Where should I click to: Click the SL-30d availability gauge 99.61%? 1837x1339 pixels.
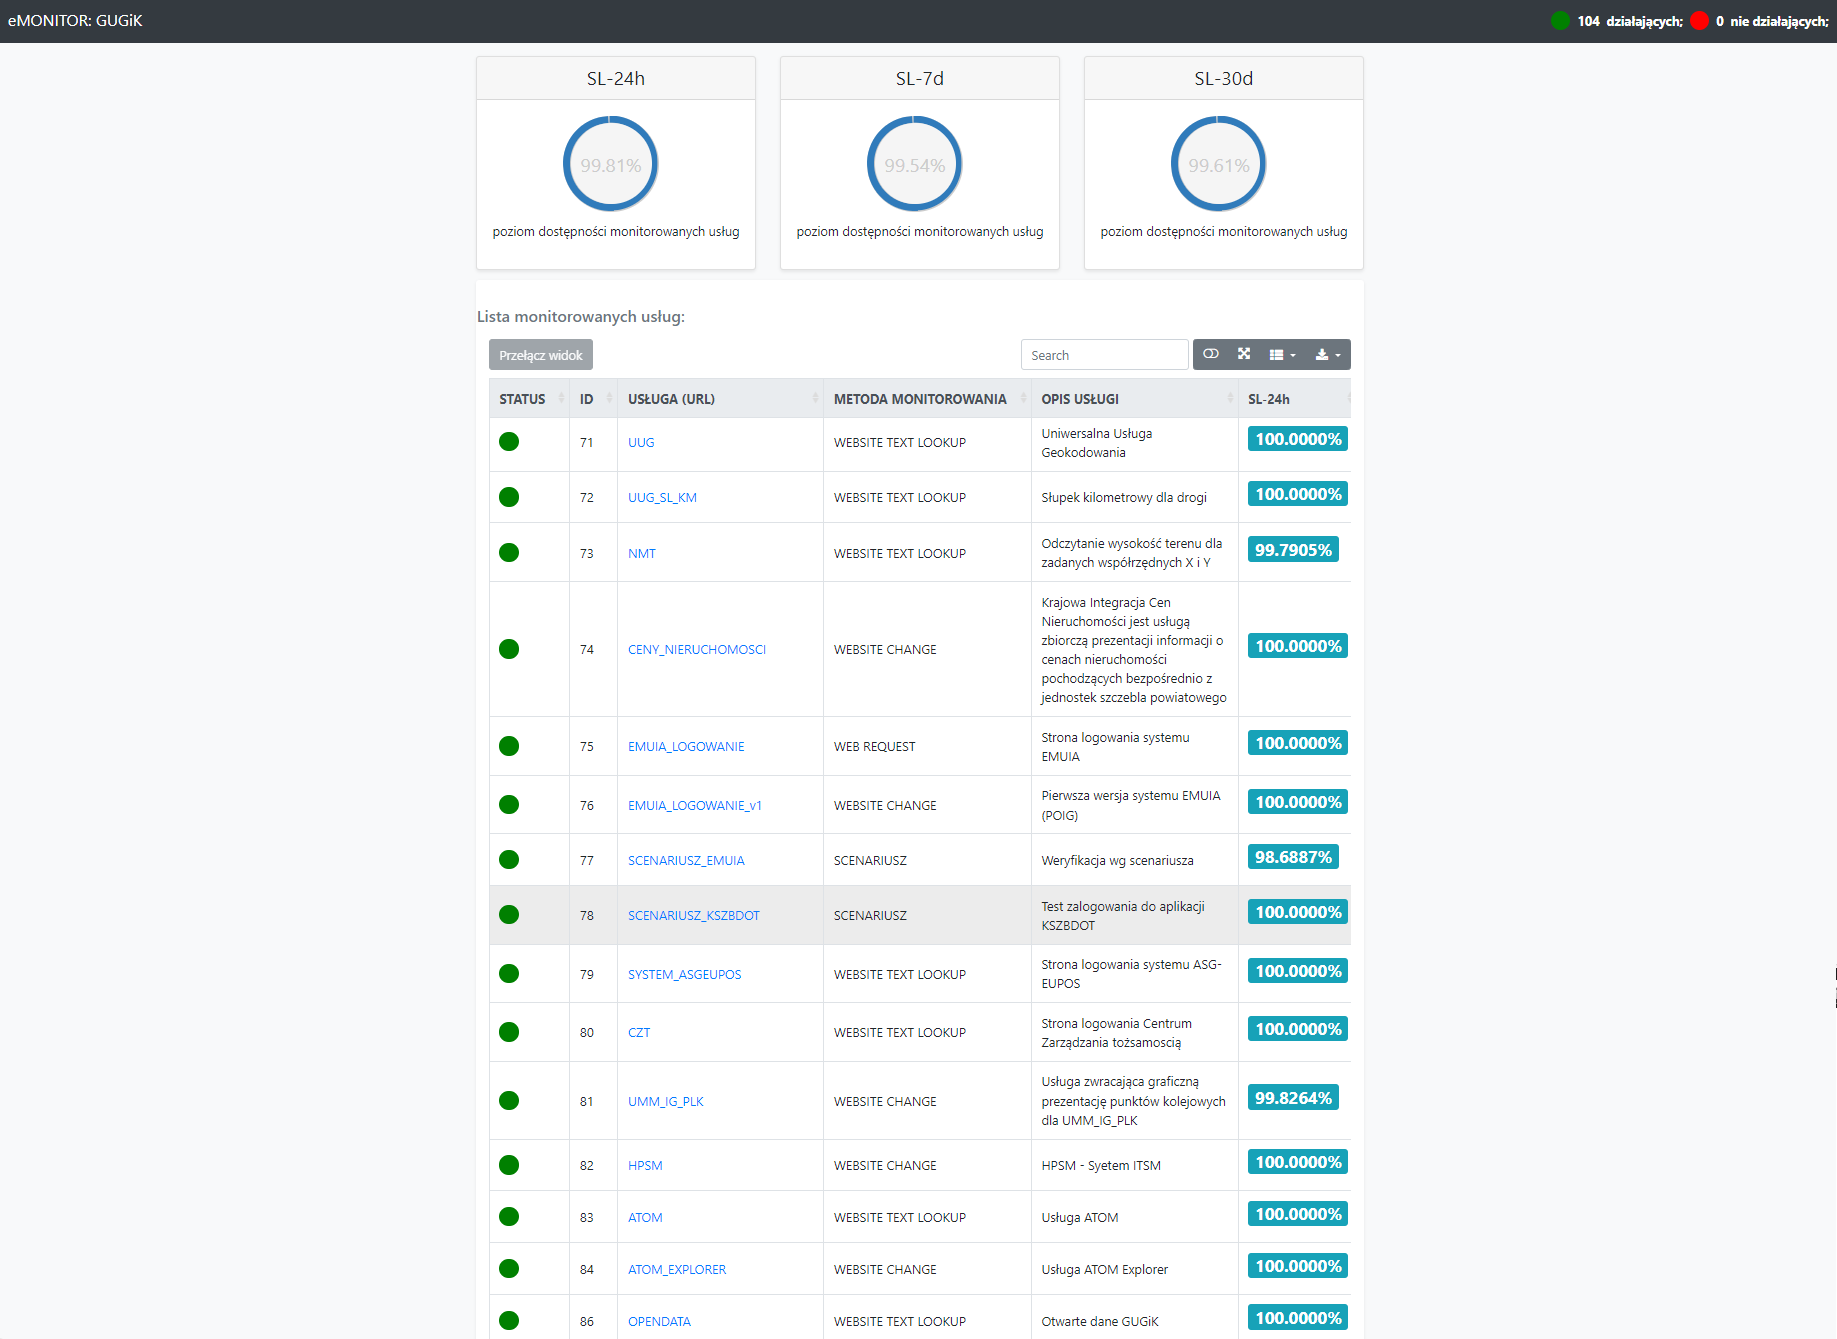(1219, 164)
